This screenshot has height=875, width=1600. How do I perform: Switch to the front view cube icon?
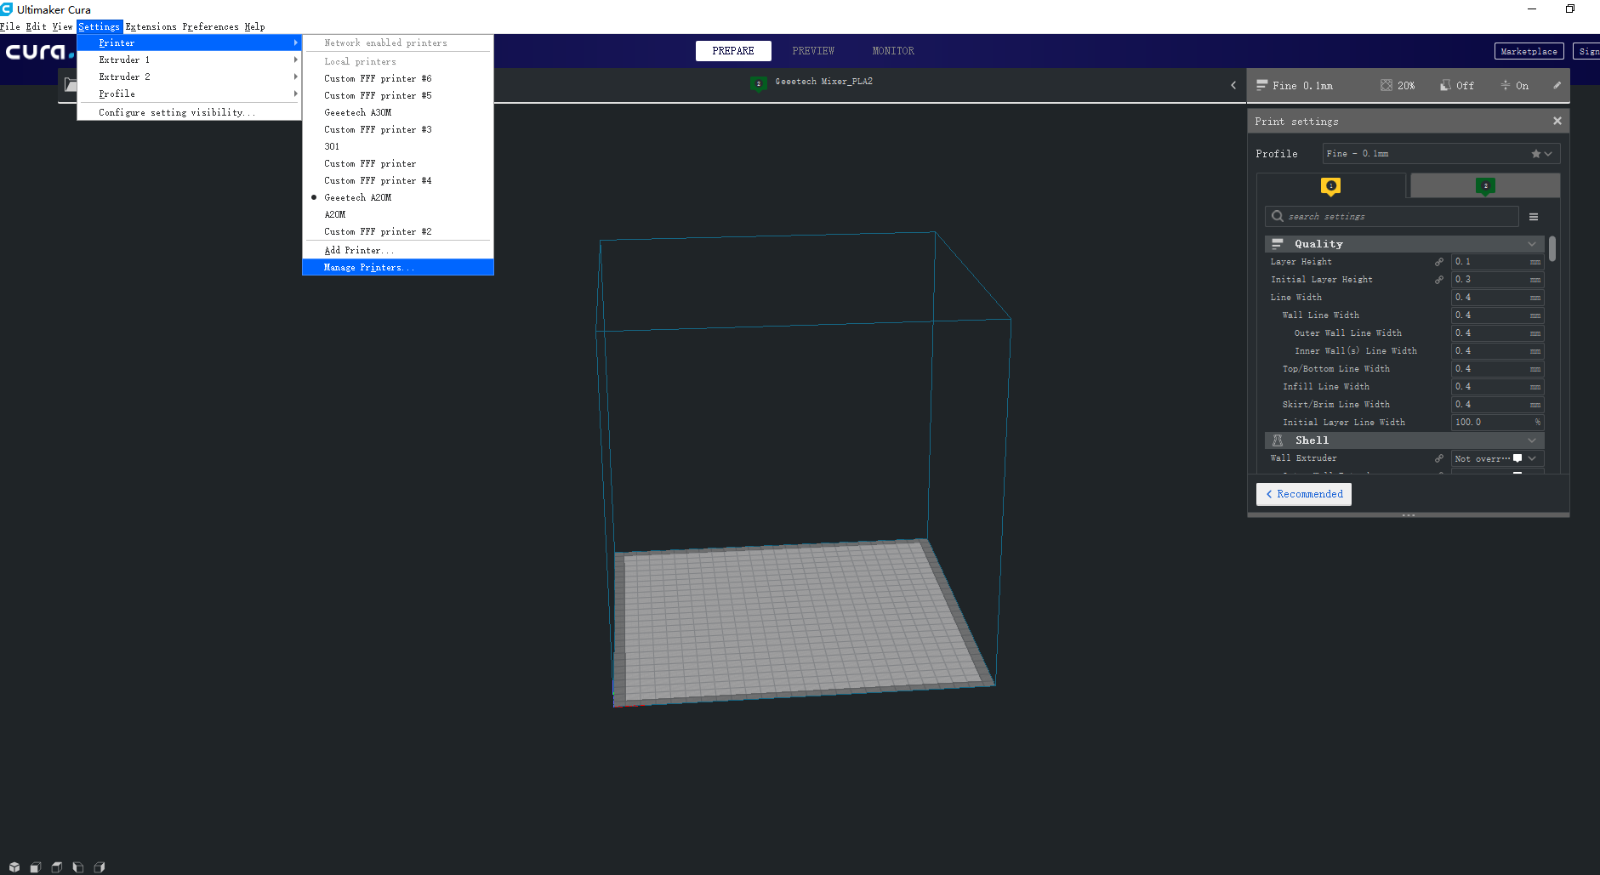(x=35, y=867)
